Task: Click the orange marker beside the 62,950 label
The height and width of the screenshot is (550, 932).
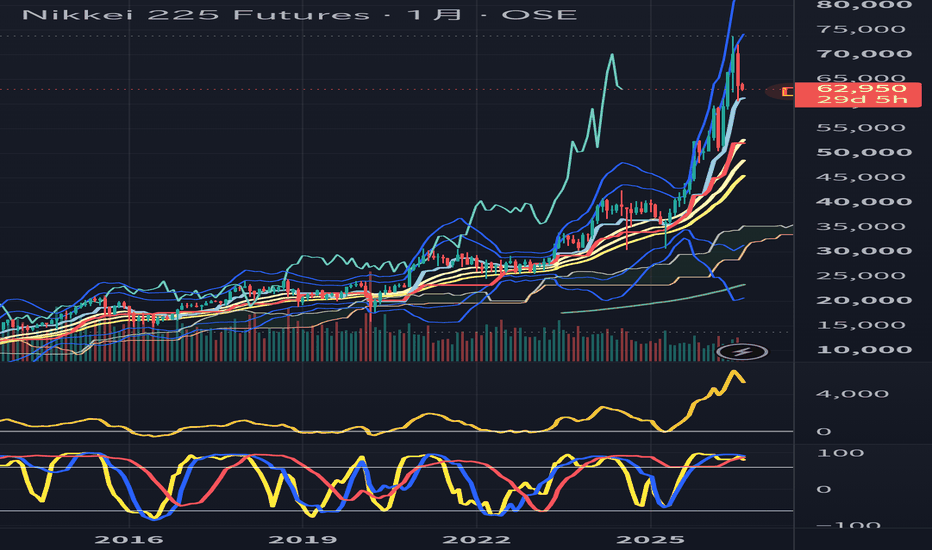Action: point(788,92)
